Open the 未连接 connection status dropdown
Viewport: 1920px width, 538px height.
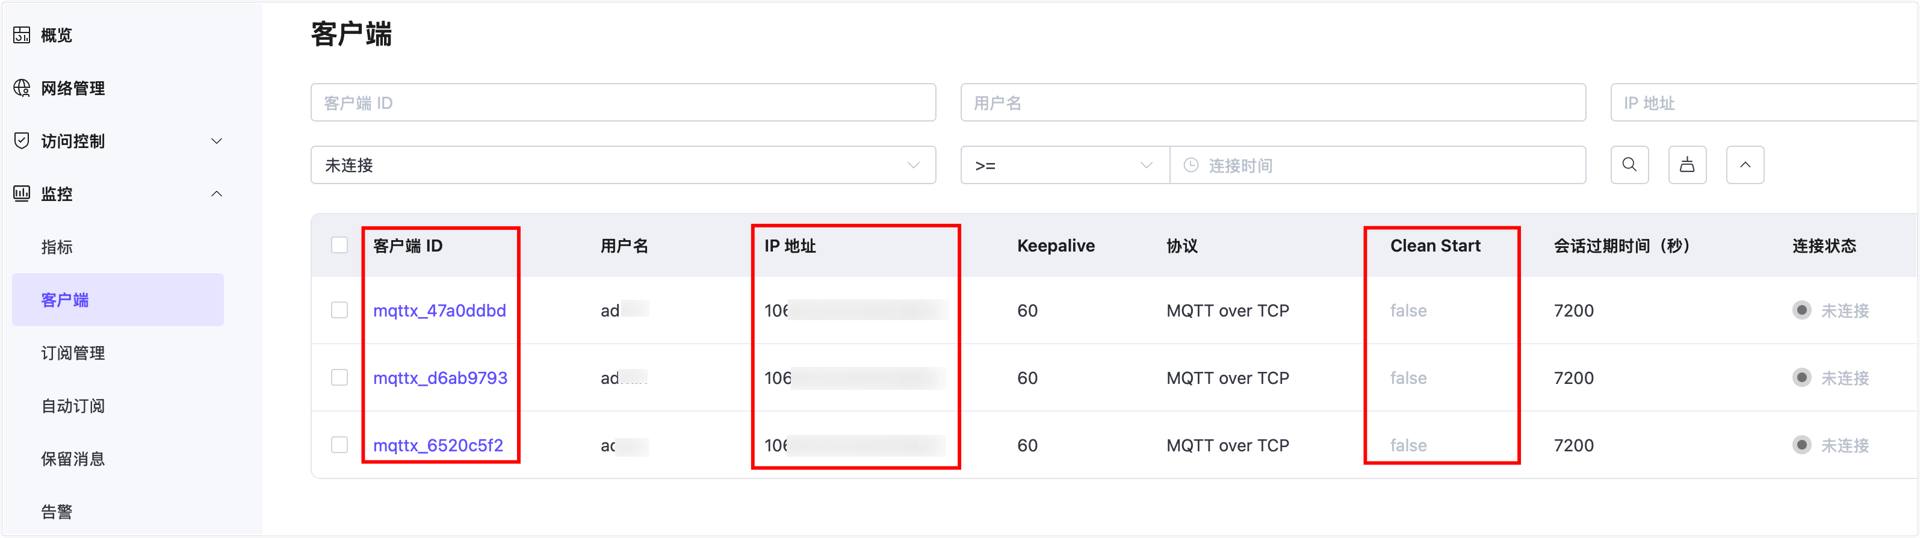(623, 165)
